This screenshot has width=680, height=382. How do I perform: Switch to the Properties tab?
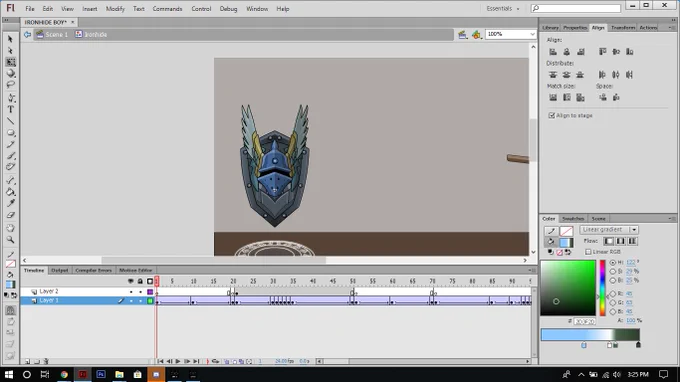point(575,27)
